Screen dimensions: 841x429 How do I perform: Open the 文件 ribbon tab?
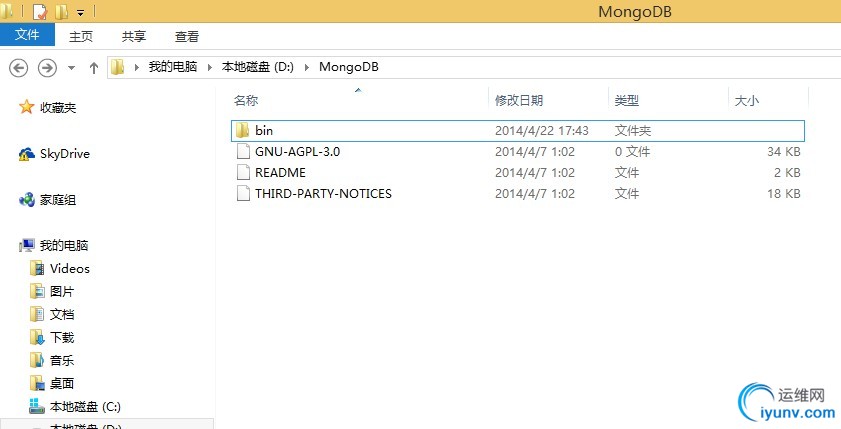[27, 35]
